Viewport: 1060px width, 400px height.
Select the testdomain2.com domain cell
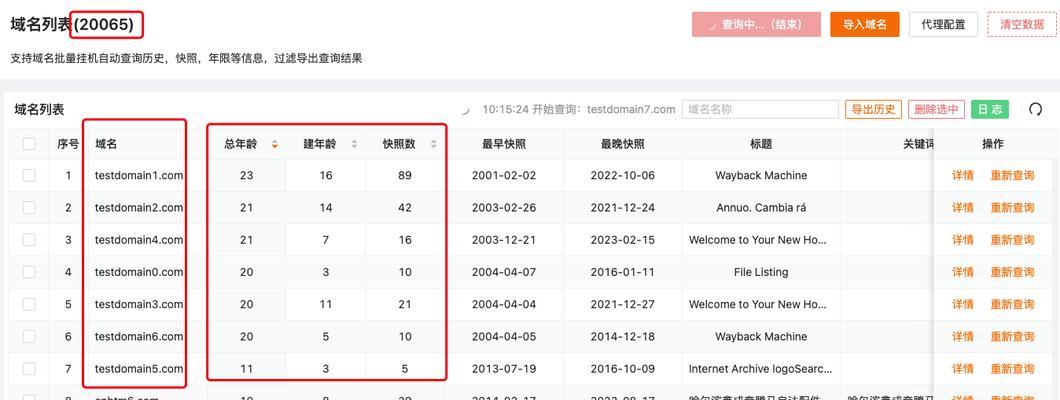139,207
